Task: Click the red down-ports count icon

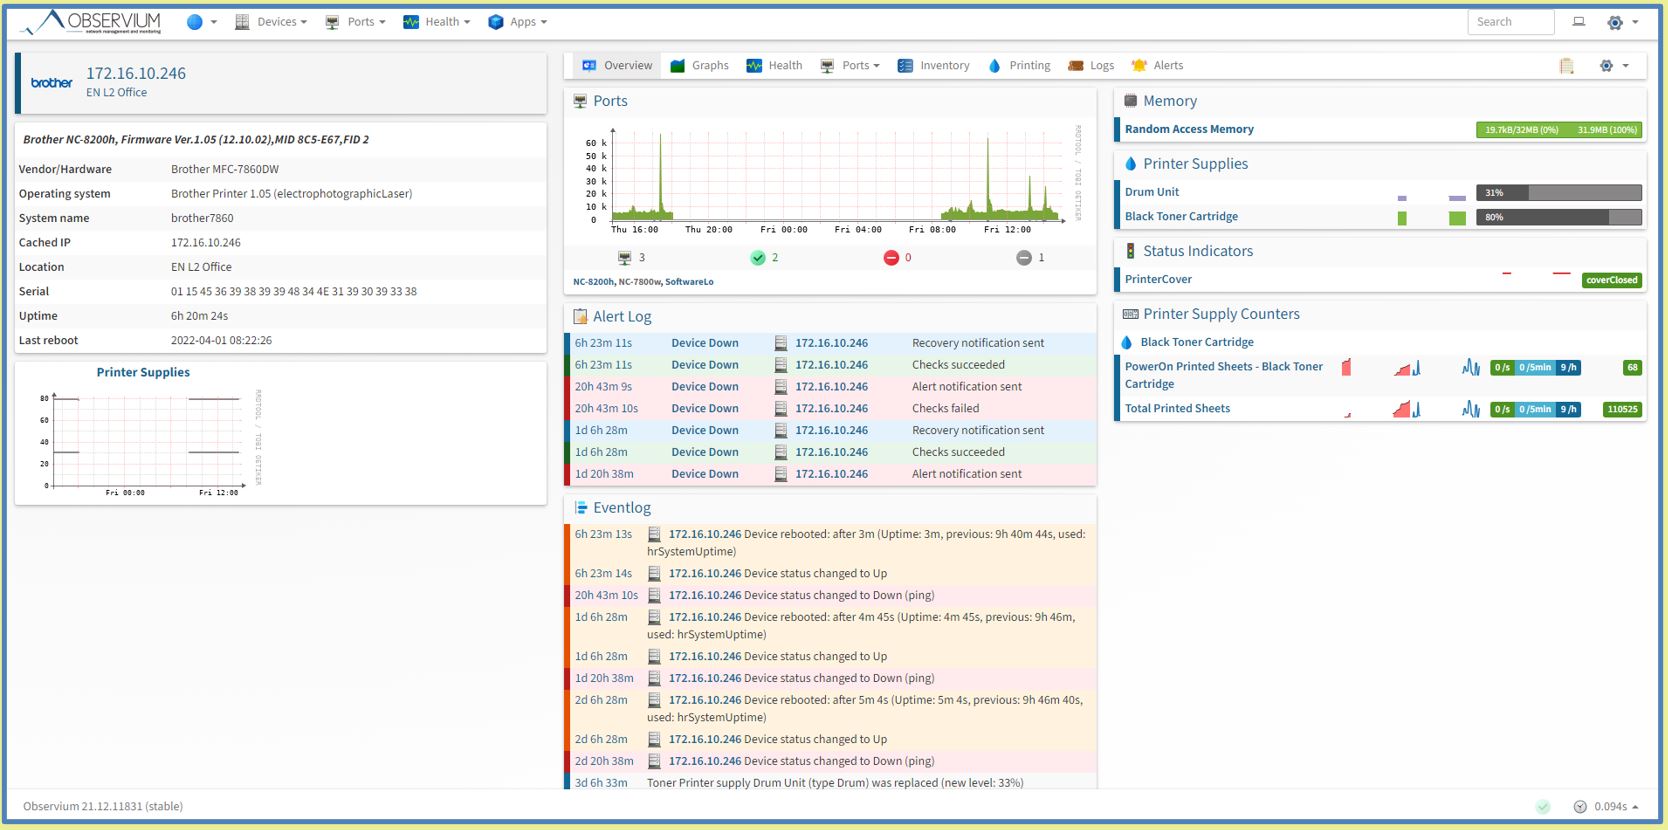Action: pos(891,258)
